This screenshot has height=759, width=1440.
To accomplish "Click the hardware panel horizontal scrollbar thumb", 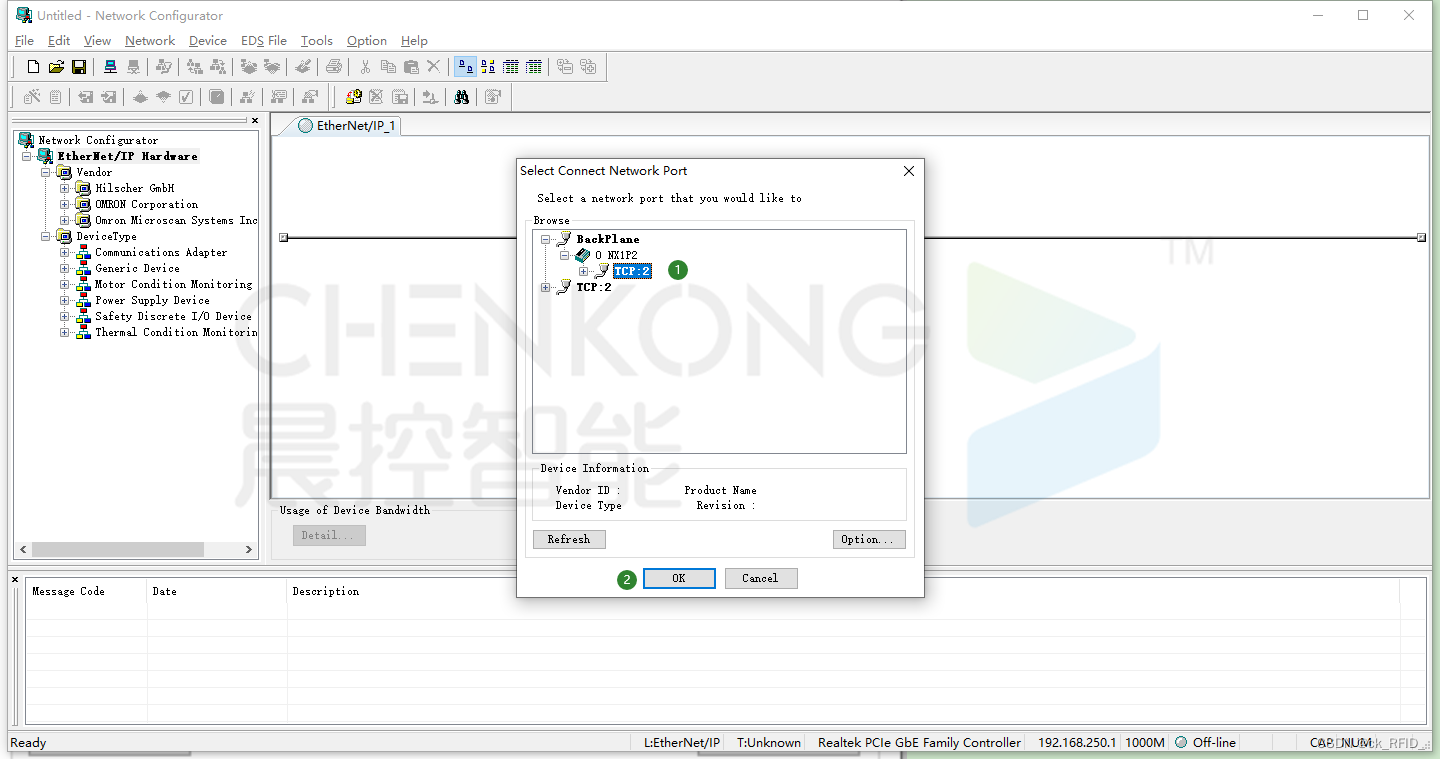I will pos(118,550).
